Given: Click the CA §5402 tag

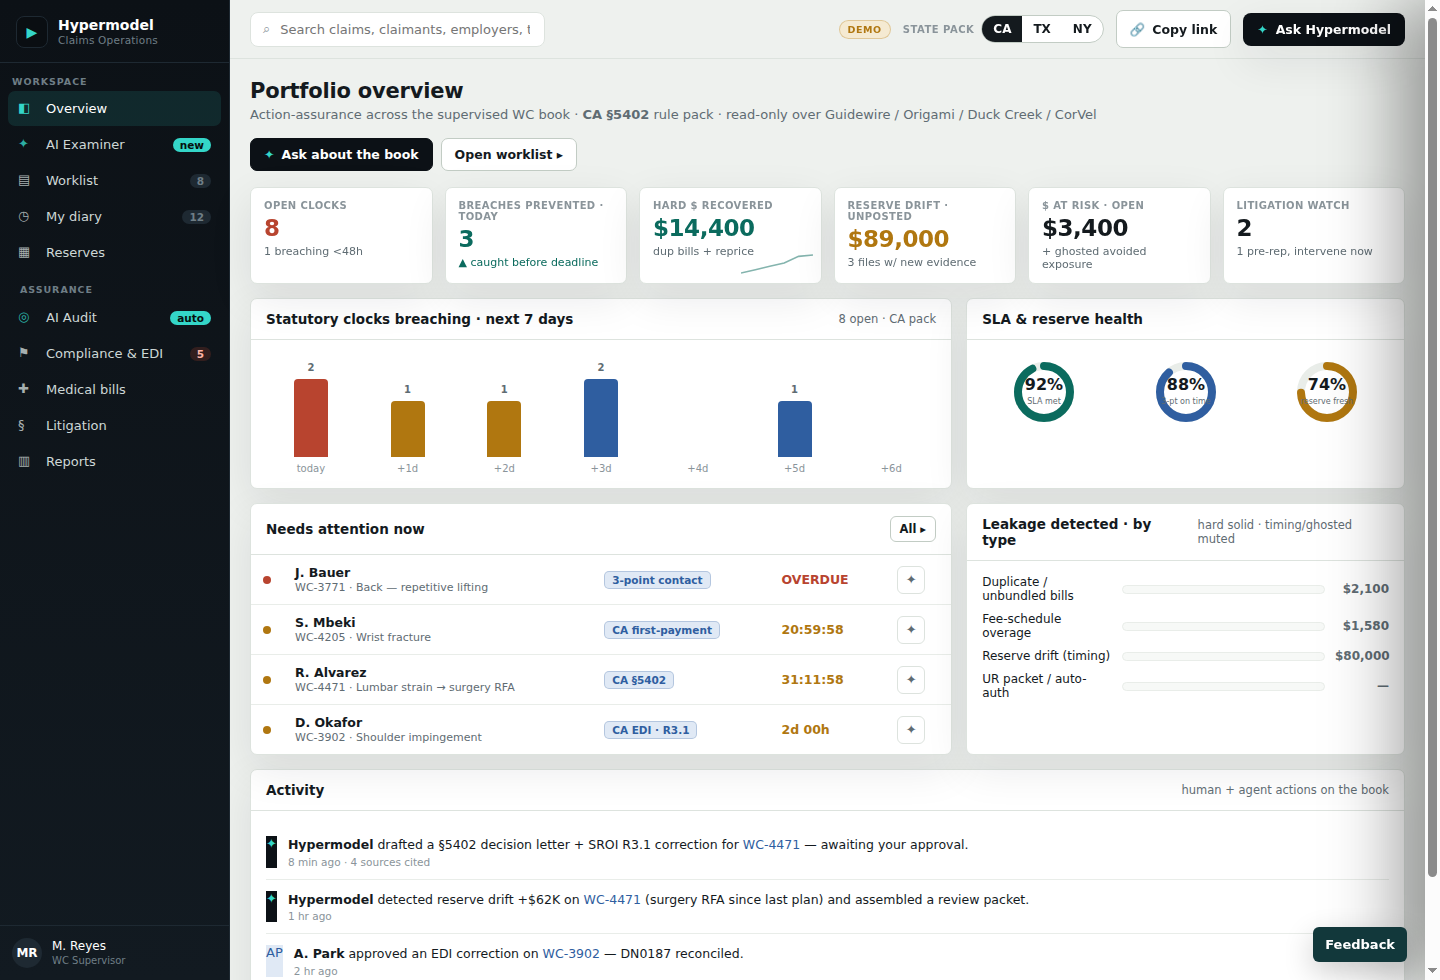Looking at the screenshot, I should click(x=639, y=680).
